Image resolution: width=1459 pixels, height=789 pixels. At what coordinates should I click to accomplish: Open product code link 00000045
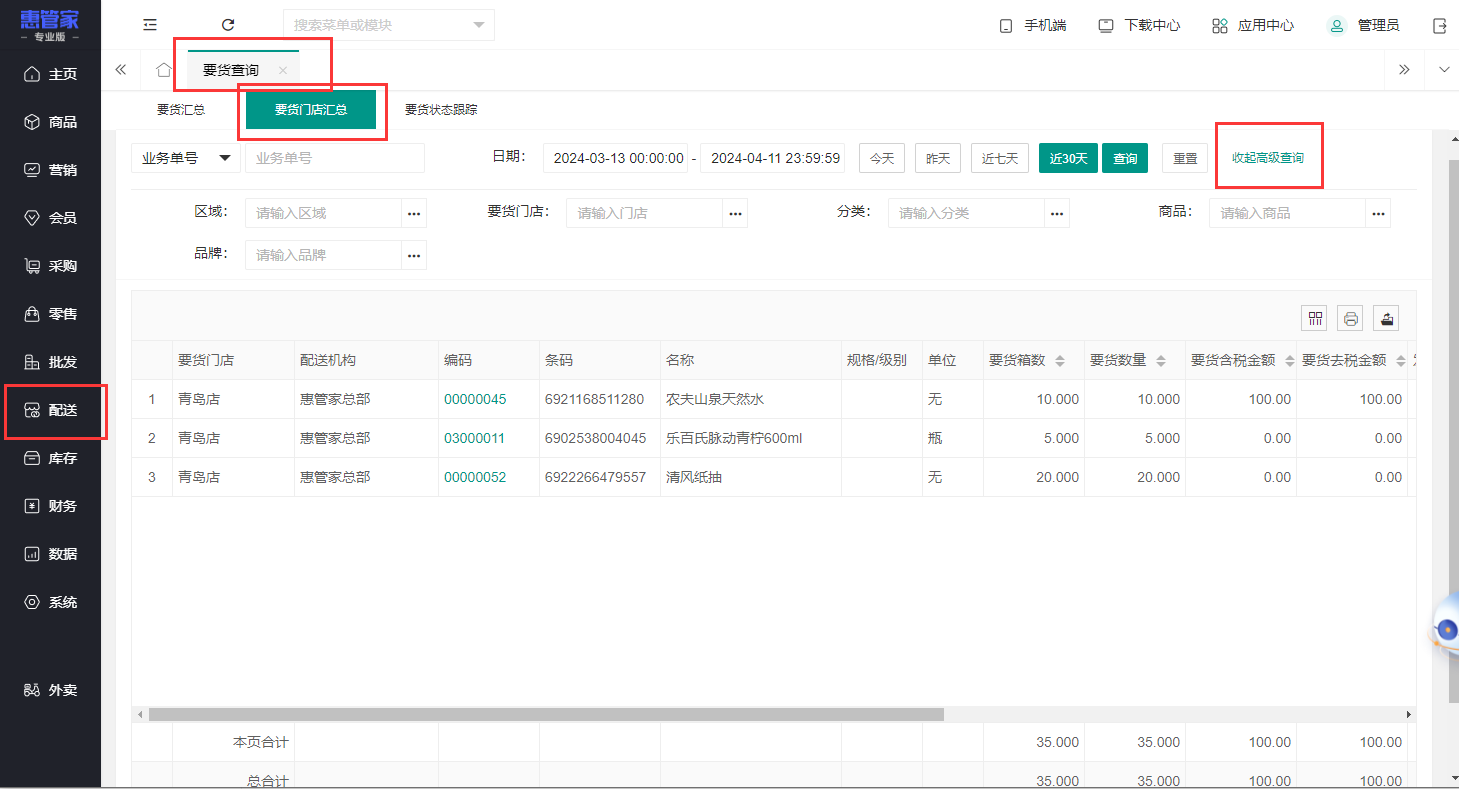(475, 399)
